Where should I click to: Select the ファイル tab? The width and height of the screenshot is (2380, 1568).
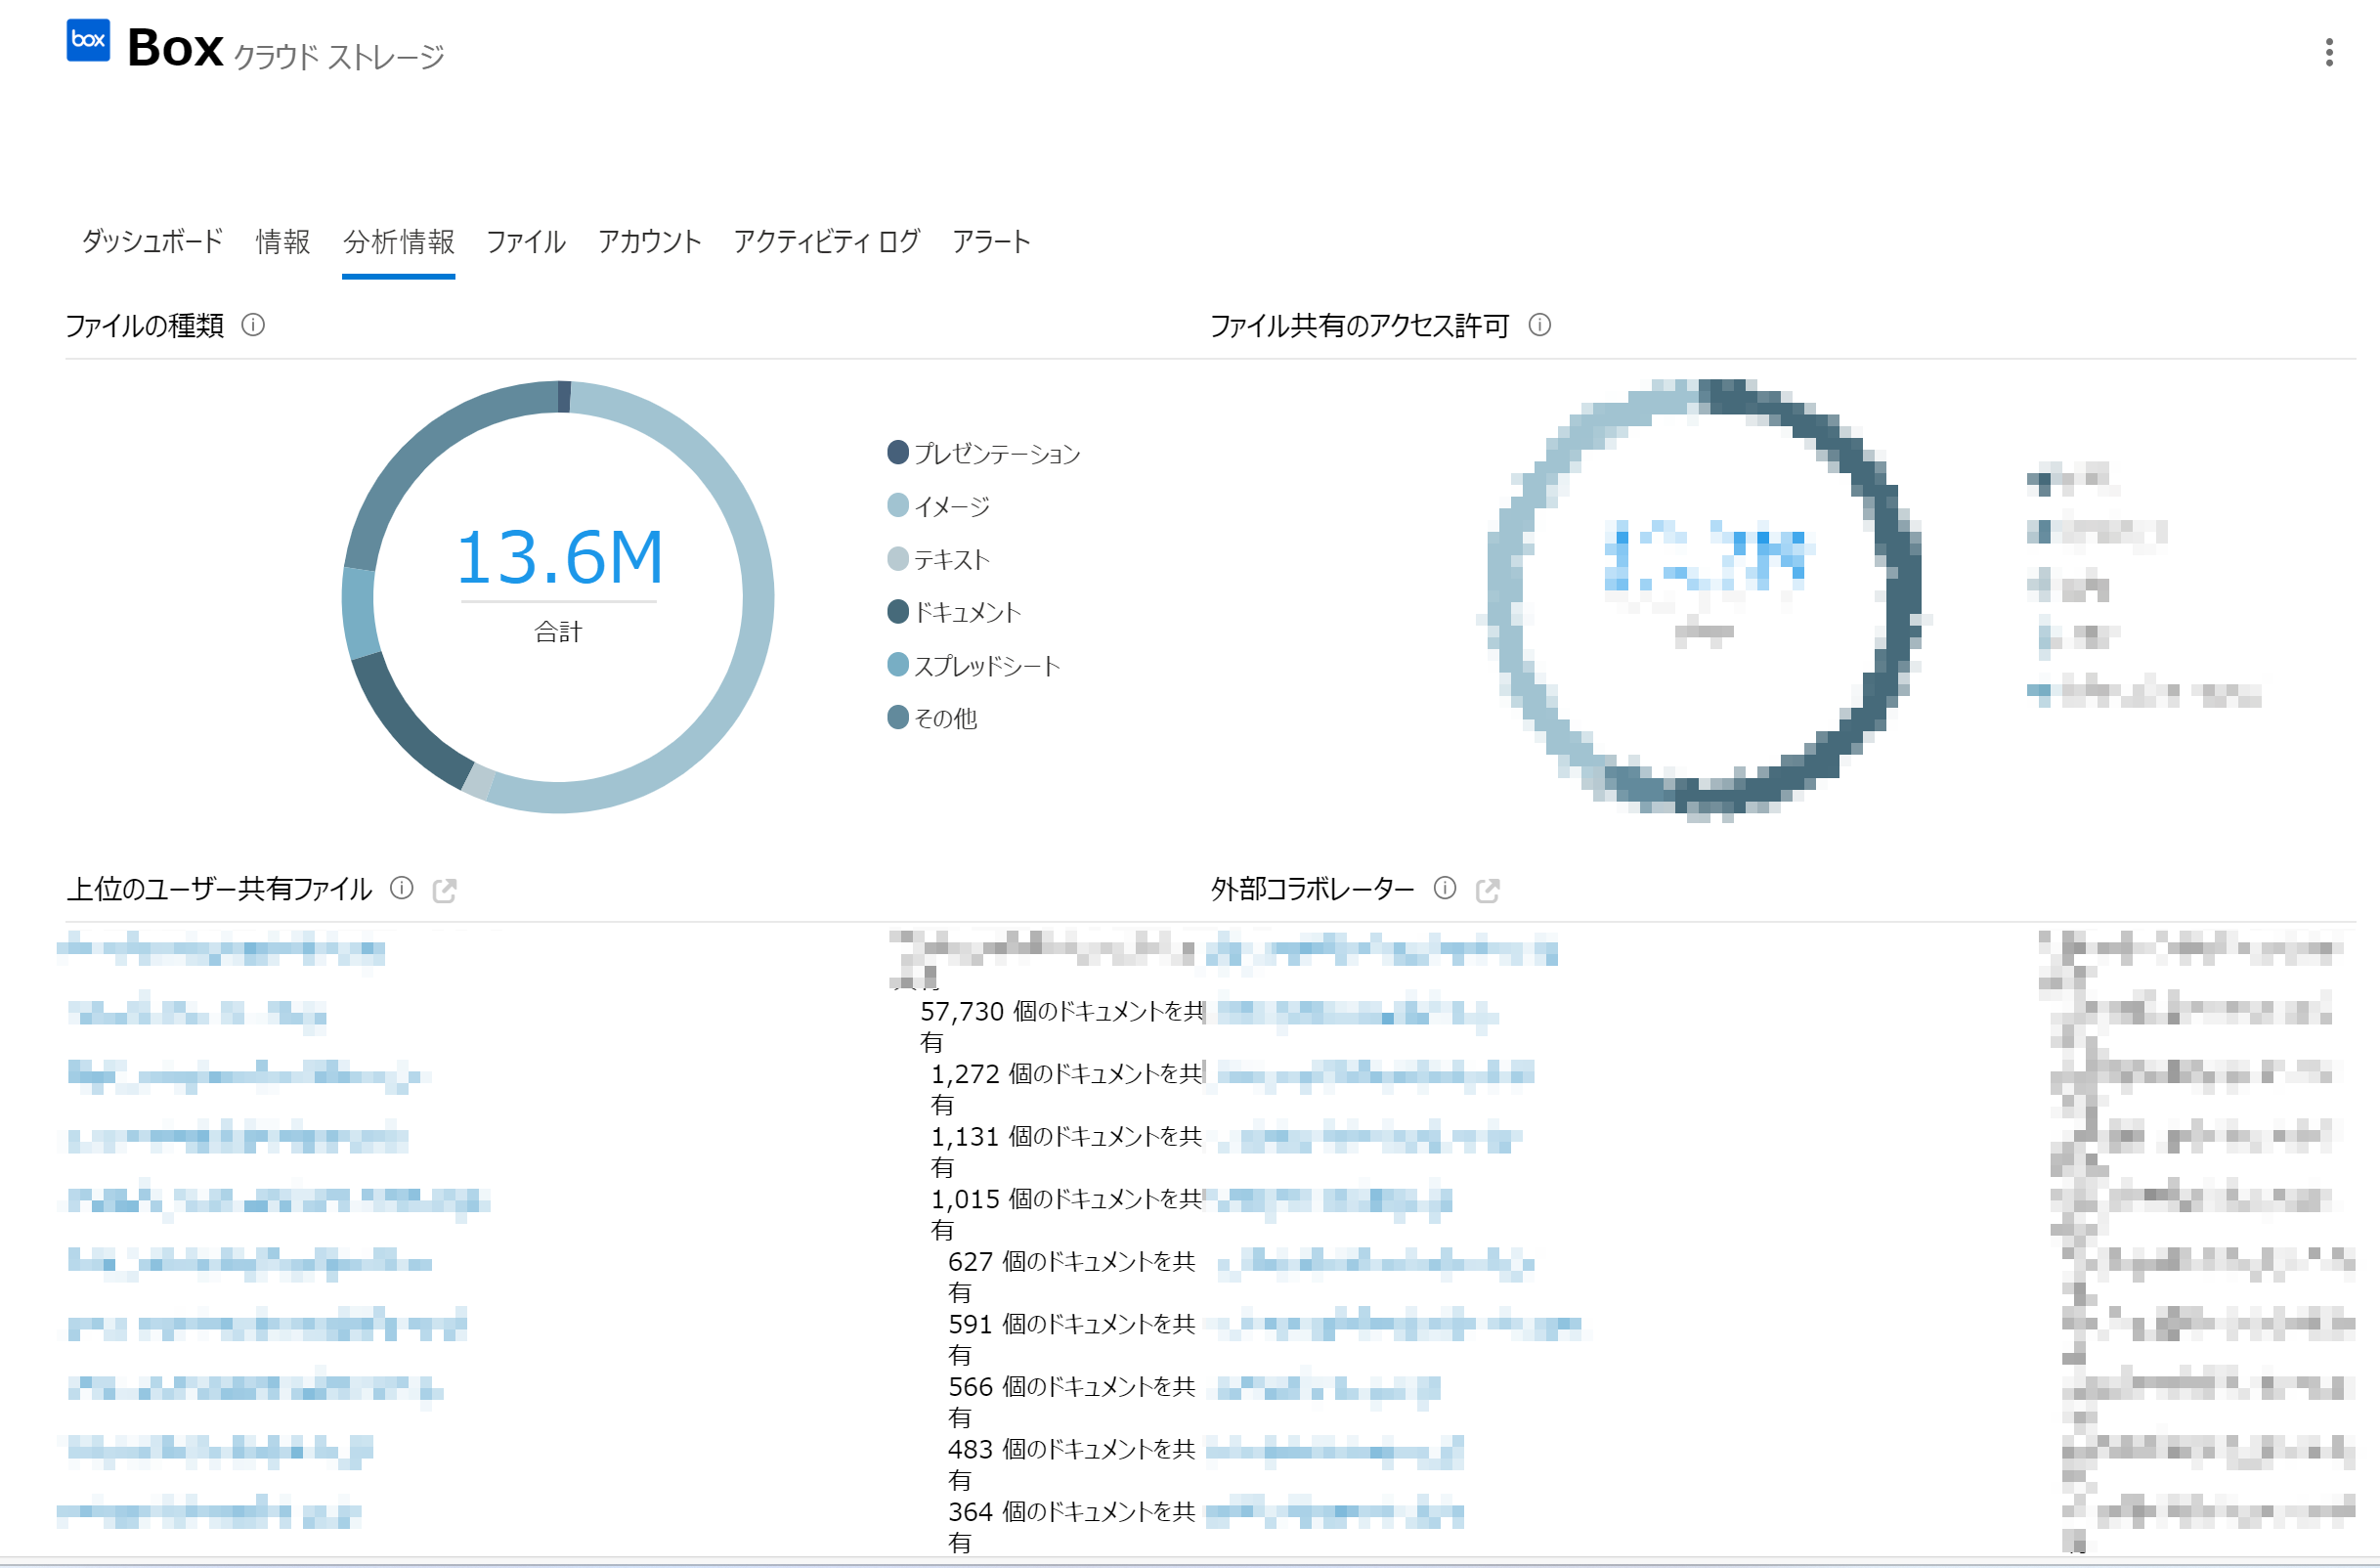[525, 242]
